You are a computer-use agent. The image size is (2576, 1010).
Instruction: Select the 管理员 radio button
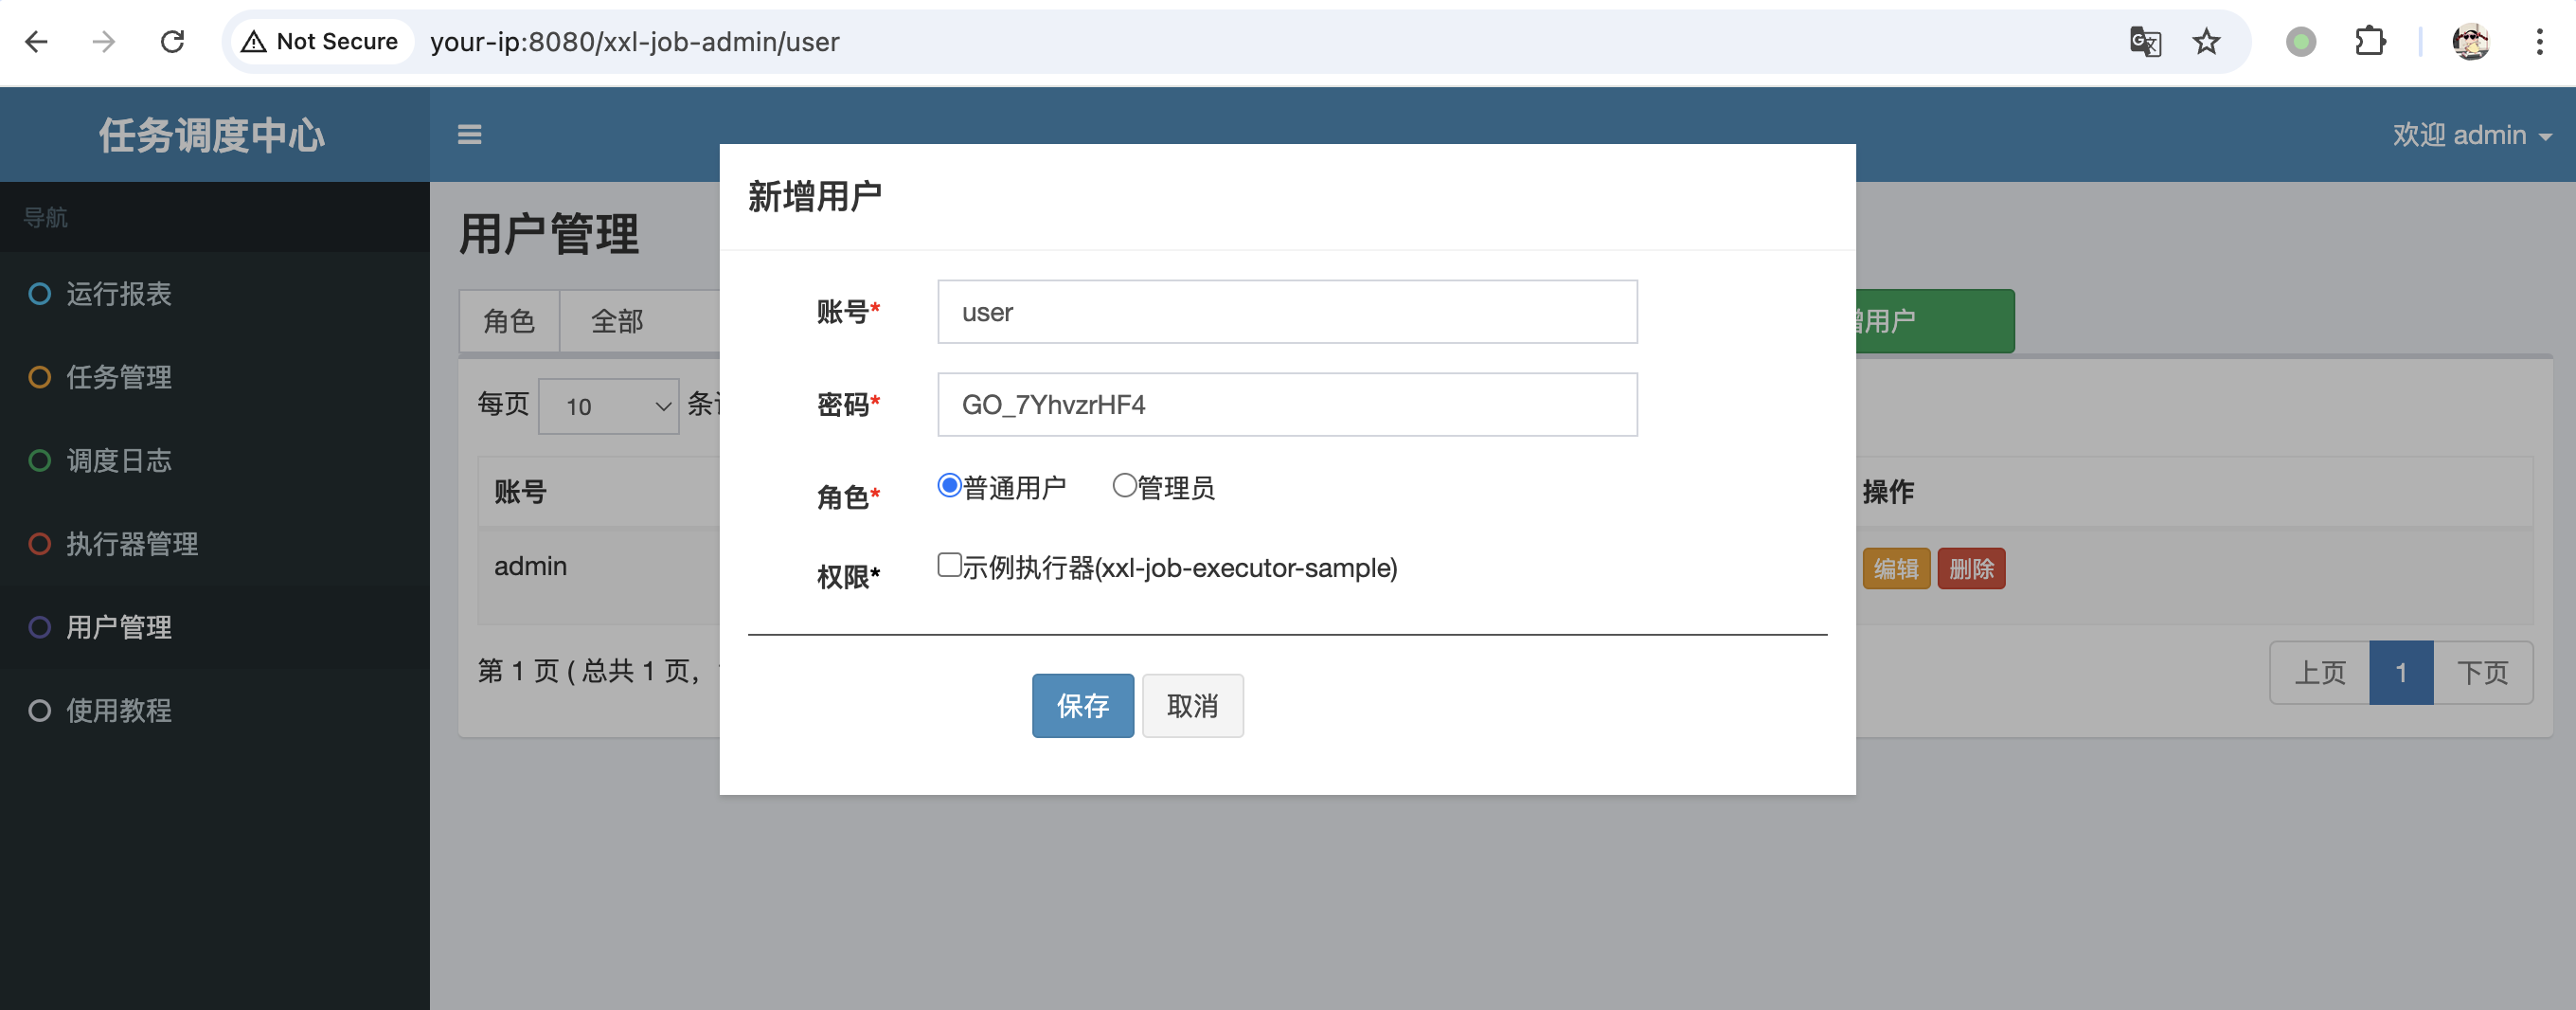(1124, 486)
